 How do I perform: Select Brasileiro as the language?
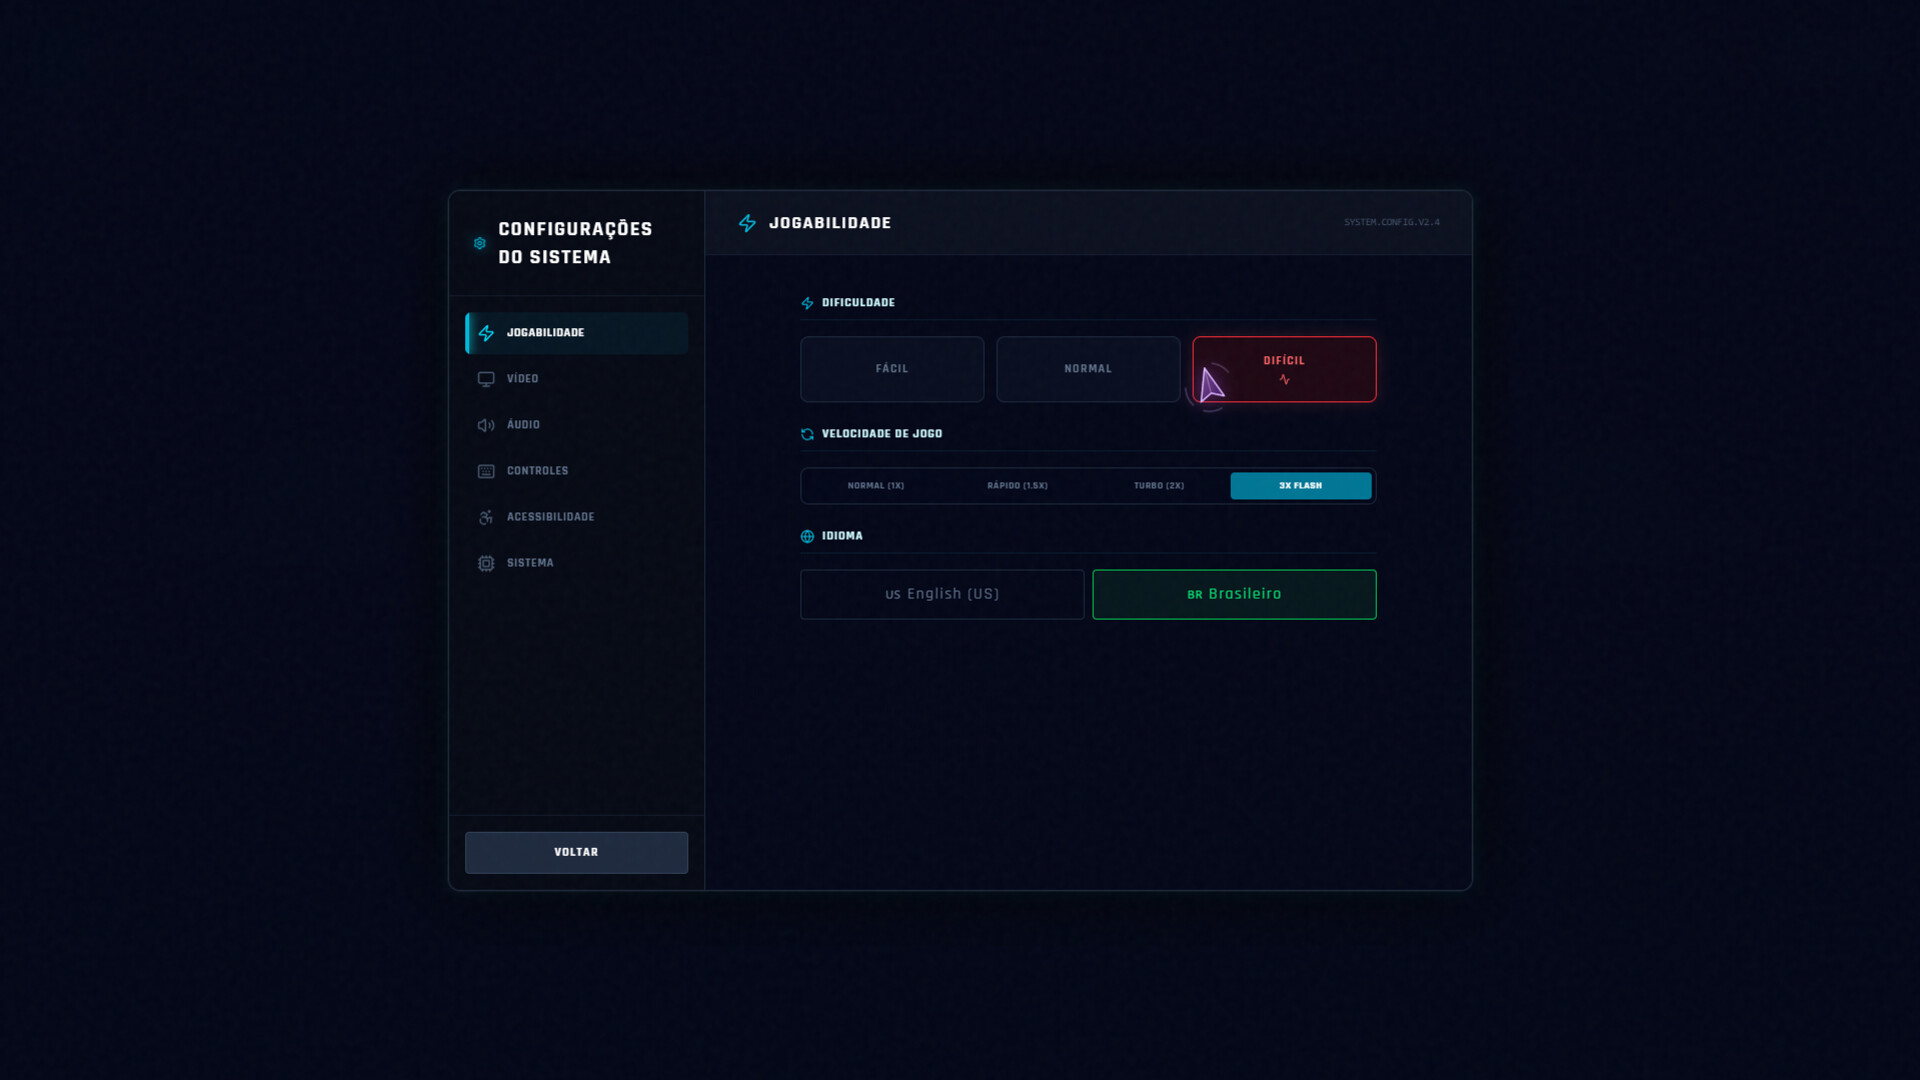1235,594
